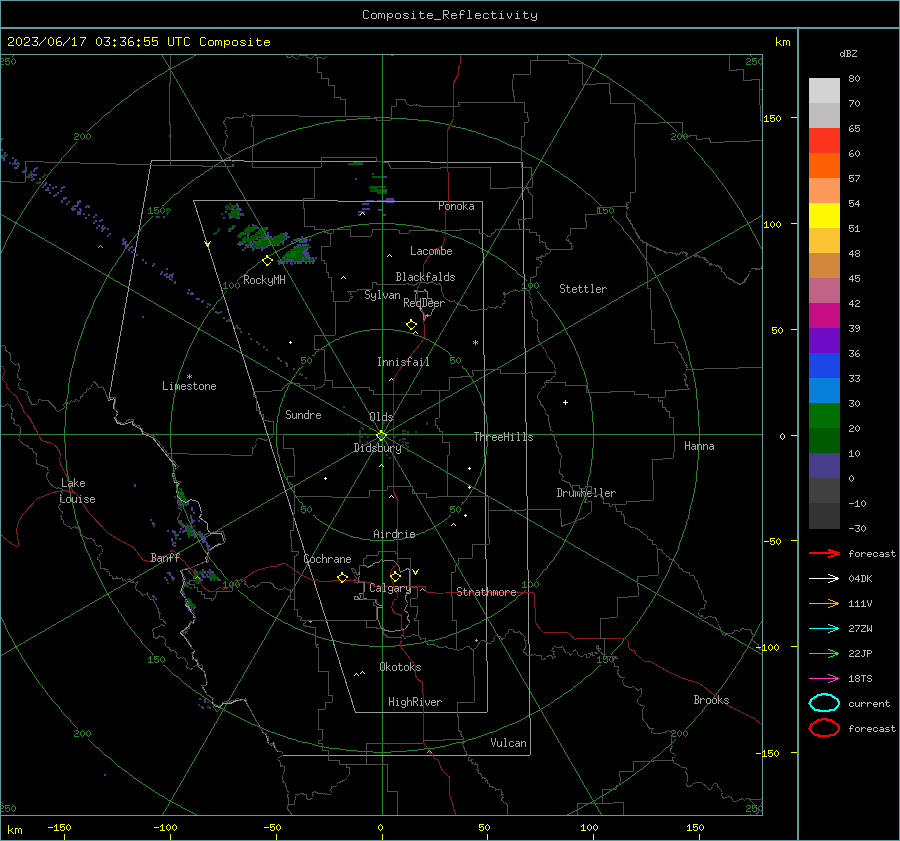Click the Okotoks label
The width and height of the screenshot is (900, 841).
tap(400, 667)
